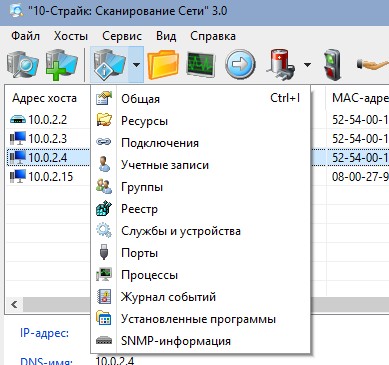Expand the host information dropdown arrow

pyautogui.click(x=136, y=65)
